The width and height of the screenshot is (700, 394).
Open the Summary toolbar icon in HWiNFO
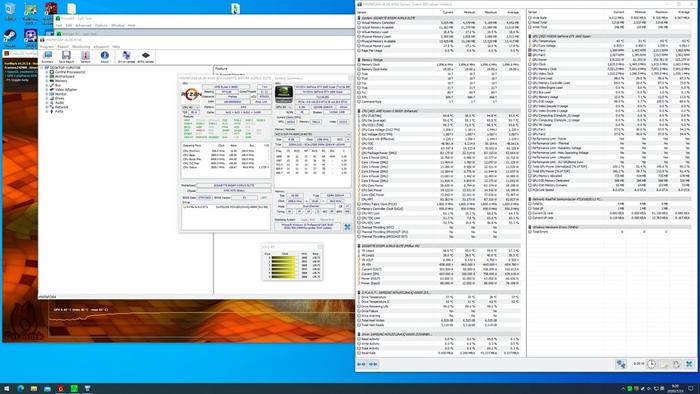47,57
